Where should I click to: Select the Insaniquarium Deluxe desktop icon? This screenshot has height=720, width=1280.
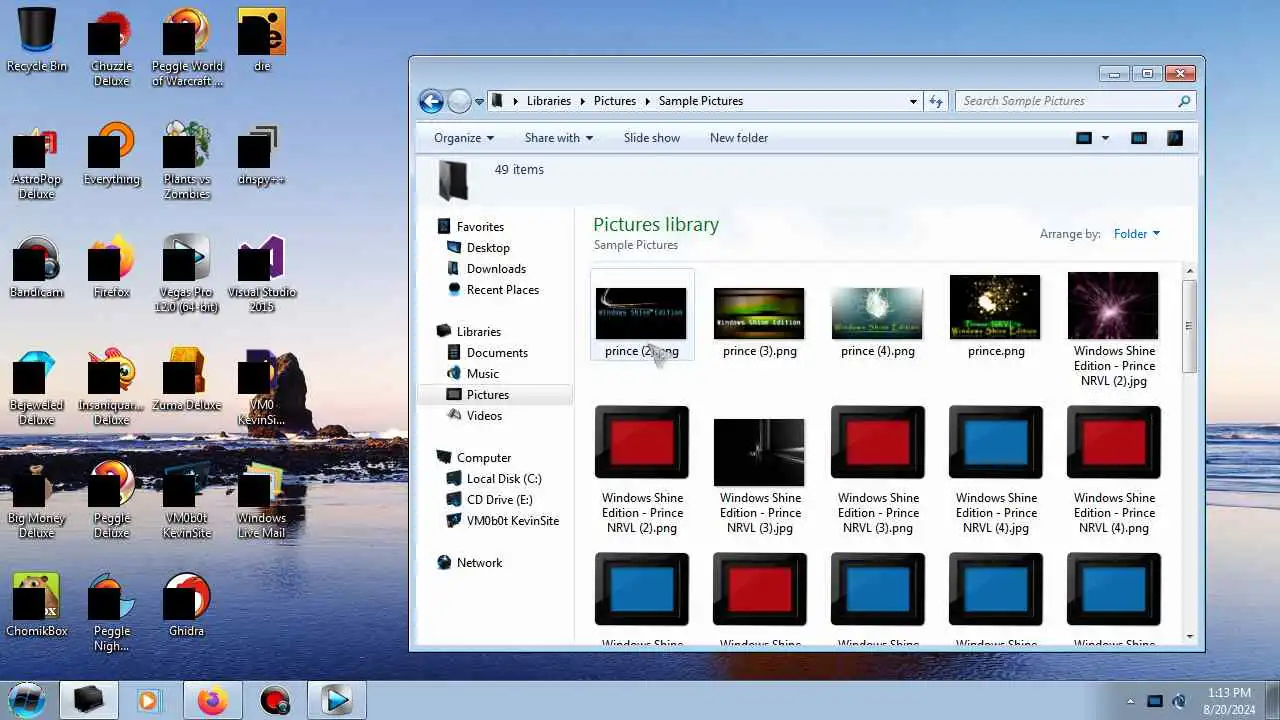point(111,387)
